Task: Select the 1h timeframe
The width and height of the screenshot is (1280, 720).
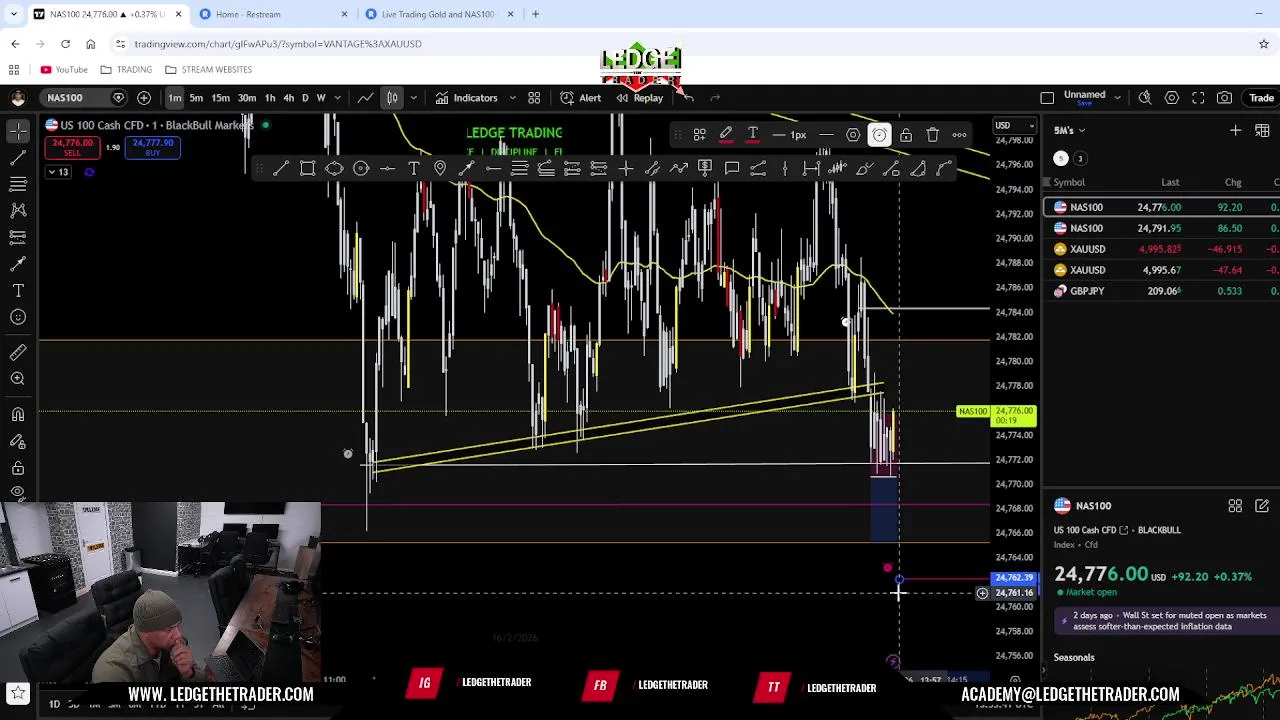Action: (x=270, y=98)
